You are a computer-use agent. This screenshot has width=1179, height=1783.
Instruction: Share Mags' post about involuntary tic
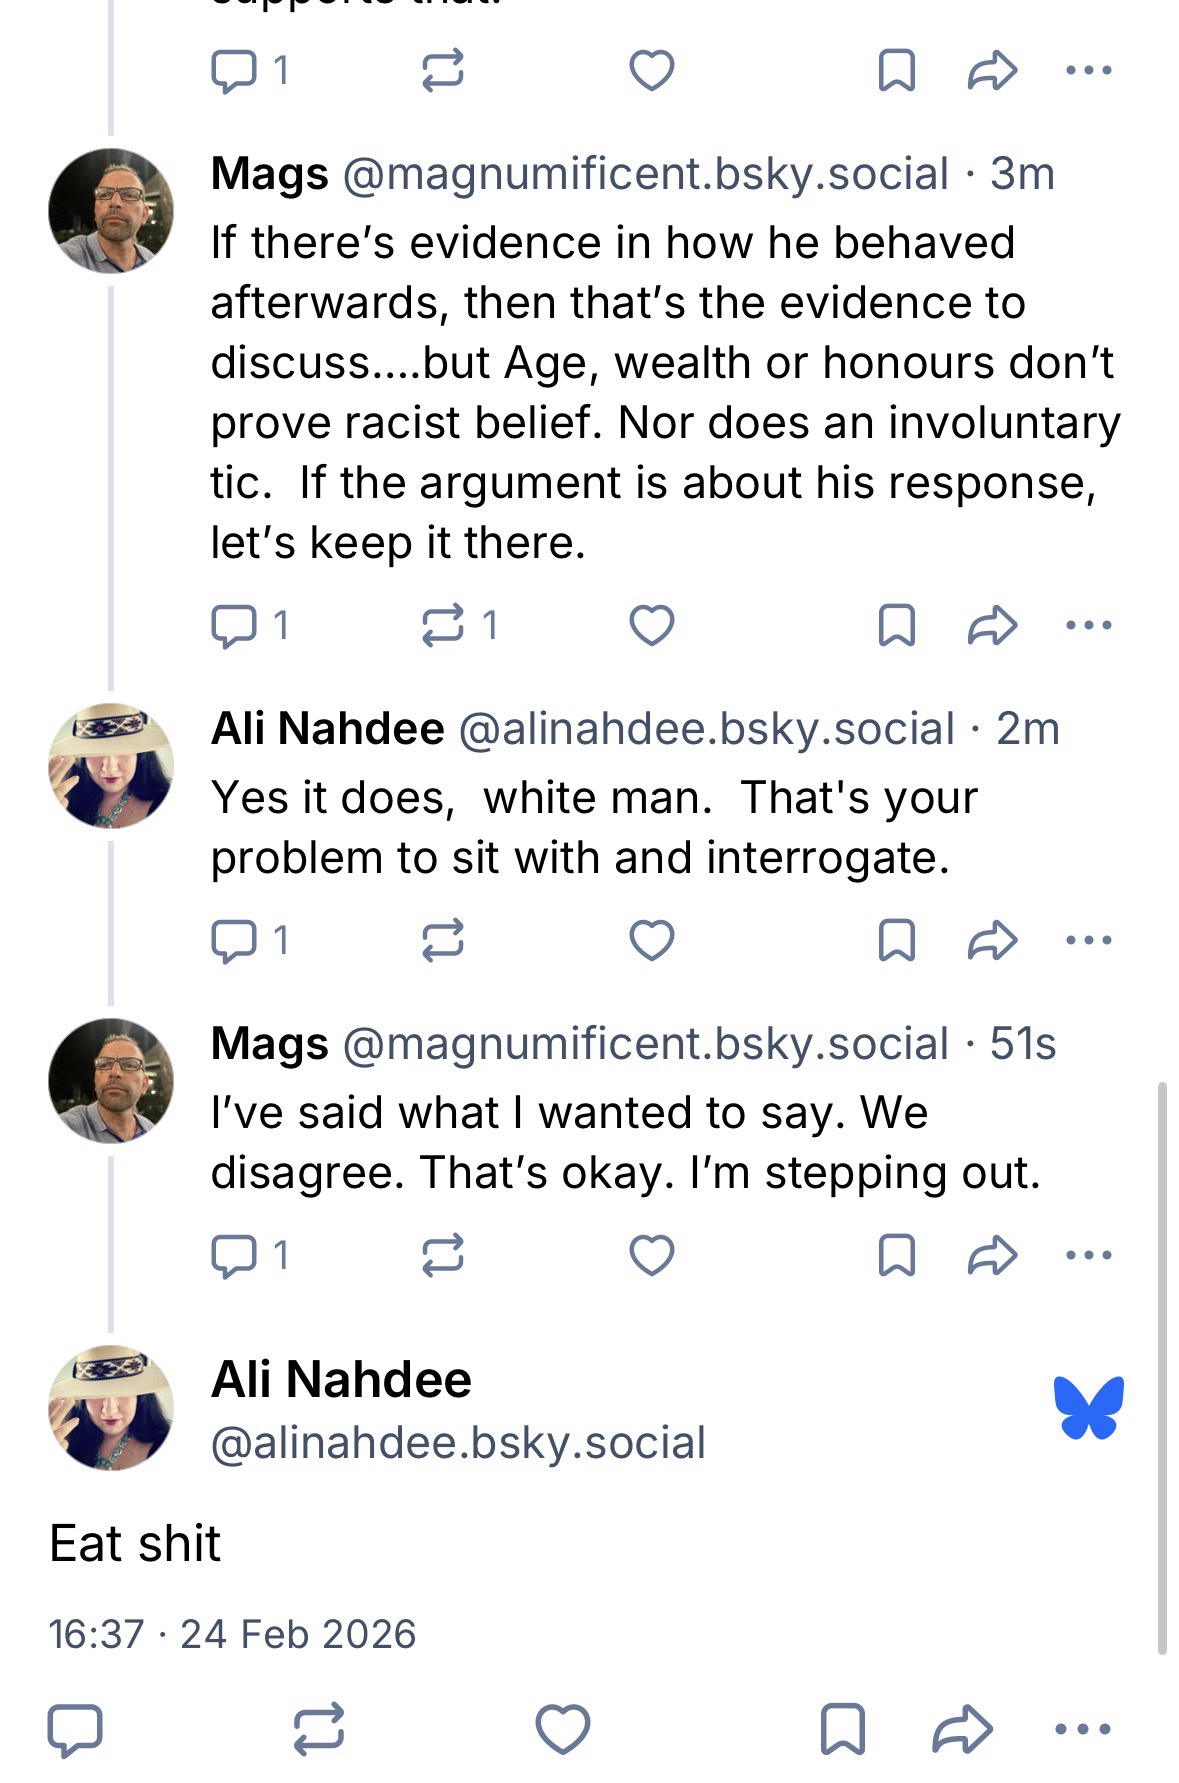click(992, 626)
